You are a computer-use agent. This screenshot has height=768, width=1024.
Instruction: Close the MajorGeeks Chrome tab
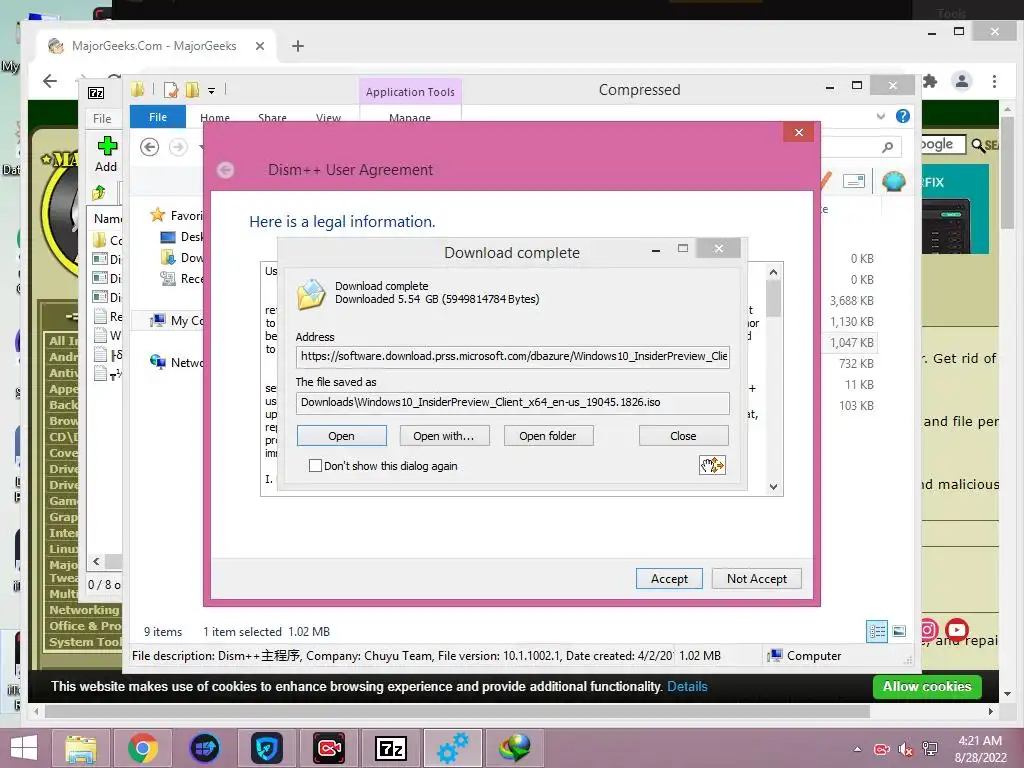pyautogui.click(x=259, y=46)
